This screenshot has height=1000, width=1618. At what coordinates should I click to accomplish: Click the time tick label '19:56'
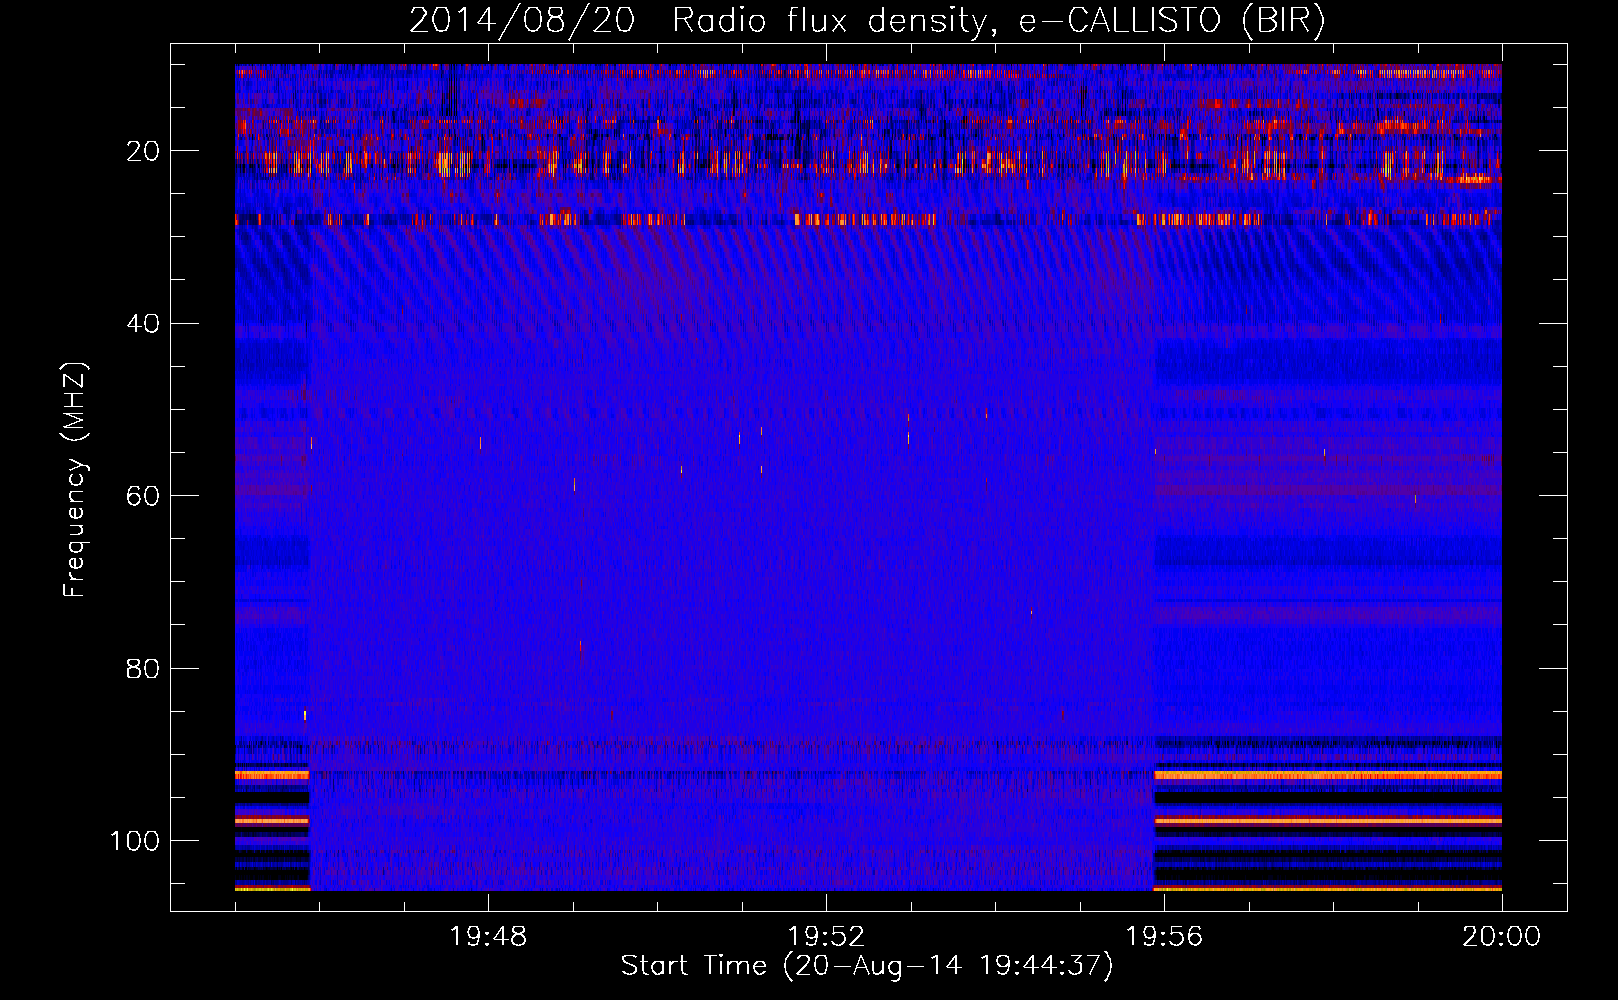pyautogui.click(x=1164, y=937)
